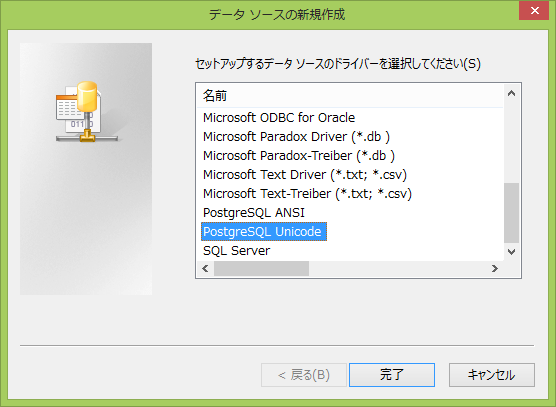The image size is (556, 407).
Task: Click the vertical scrollbar thumb
Action: (x=511, y=213)
